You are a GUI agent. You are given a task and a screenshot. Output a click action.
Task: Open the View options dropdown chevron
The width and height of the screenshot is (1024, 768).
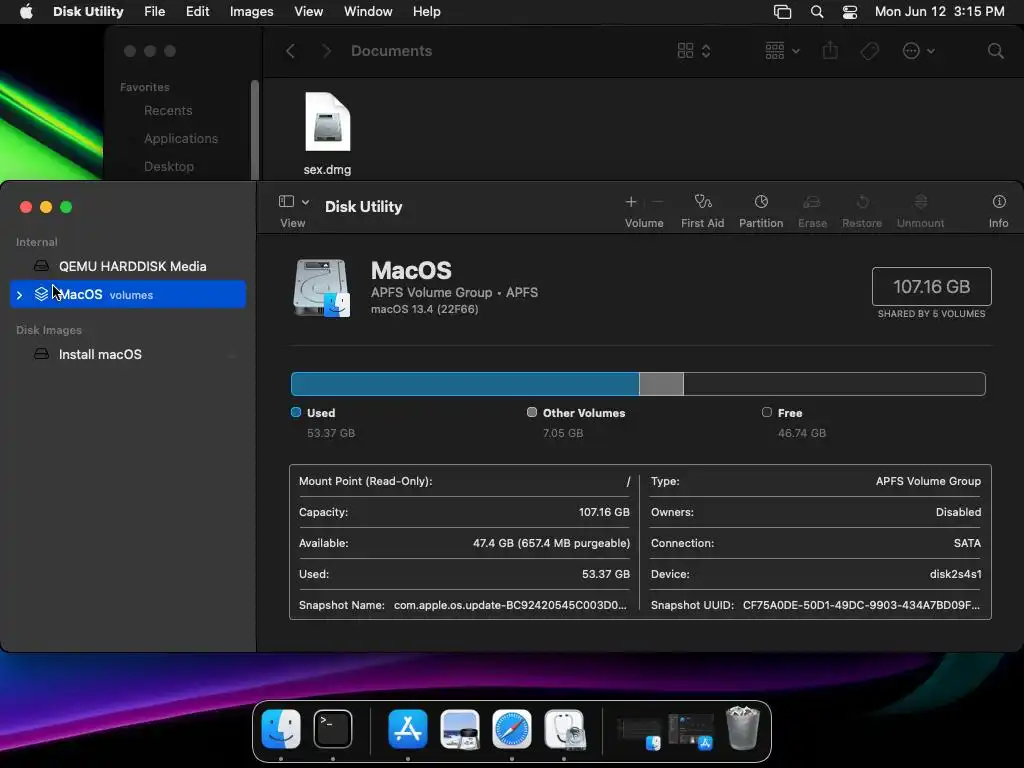pos(305,202)
